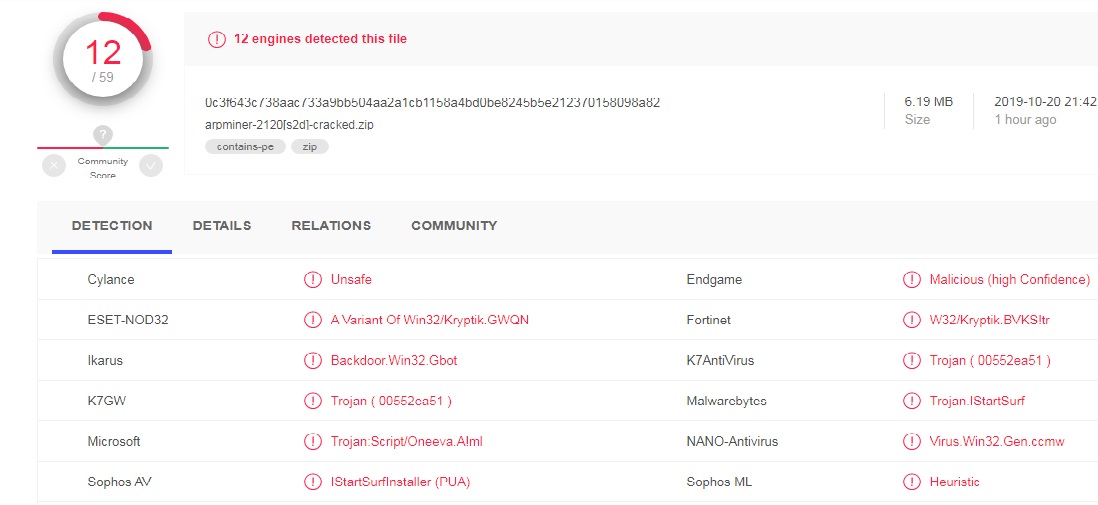Click the alert icon beside Trojan:Script/Oneeva.A!ml
This screenshot has width=1098, height=505.
(312, 441)
